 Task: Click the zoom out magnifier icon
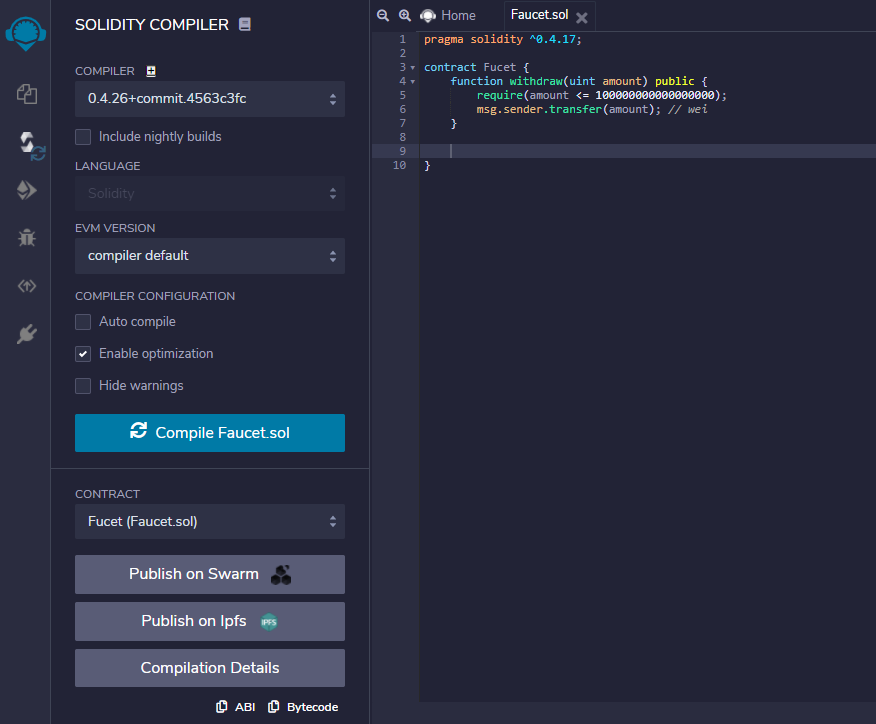(383, 16)
